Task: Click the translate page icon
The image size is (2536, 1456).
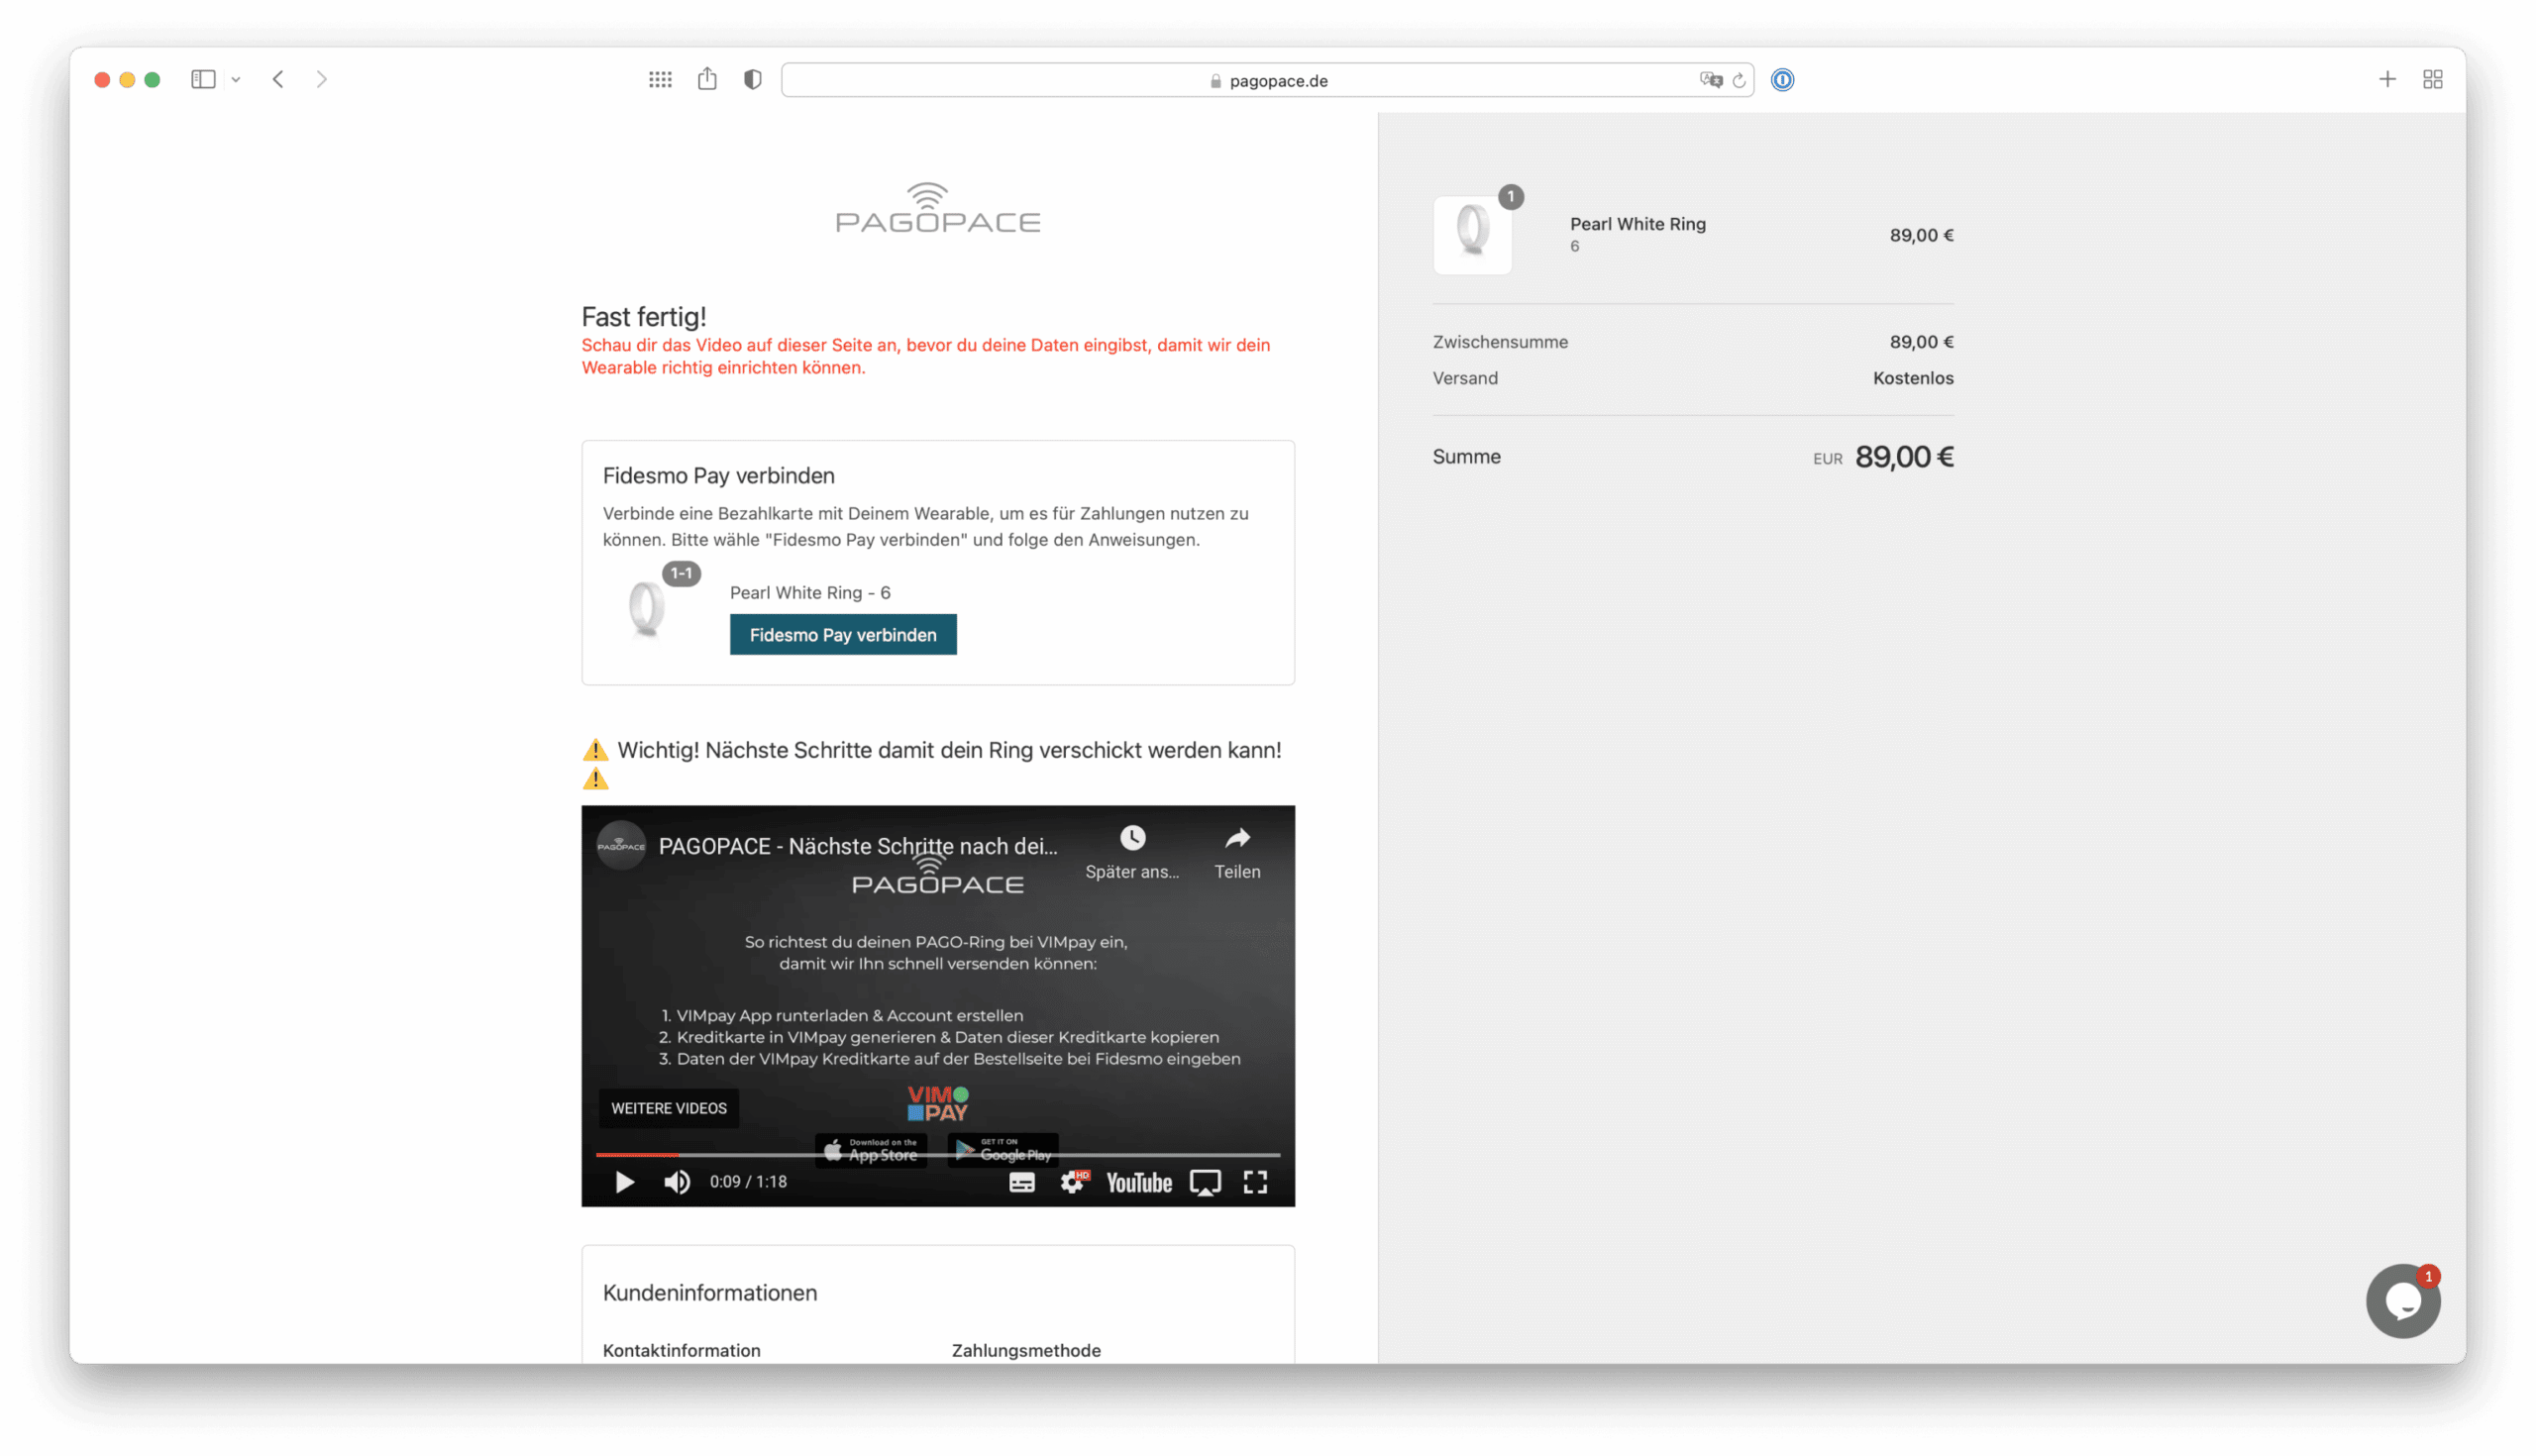Action: pos(1711,80)
